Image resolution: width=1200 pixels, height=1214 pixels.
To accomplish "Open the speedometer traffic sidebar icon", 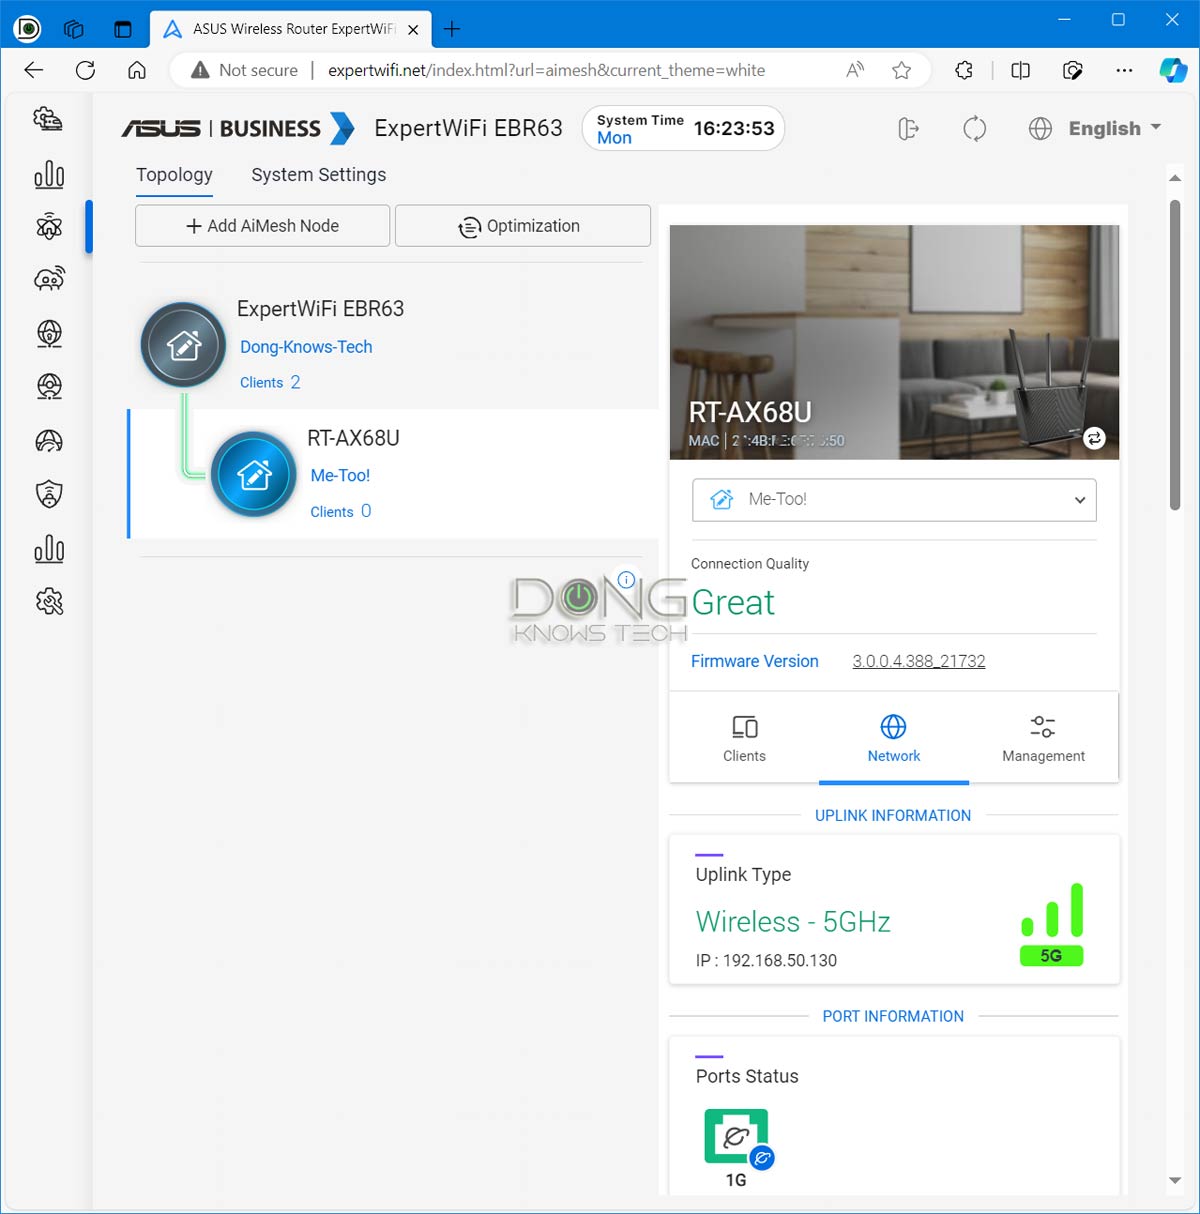I will (48, 440).
